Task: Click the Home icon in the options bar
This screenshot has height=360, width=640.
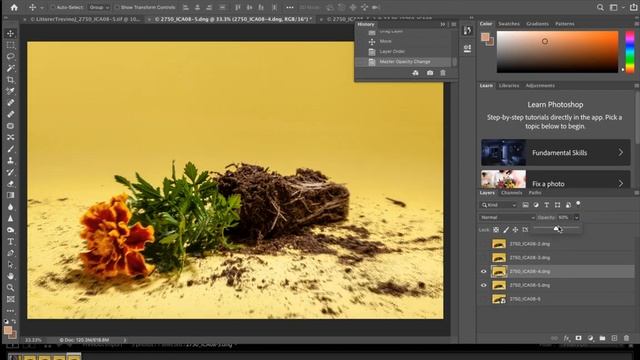Action: 14,7
